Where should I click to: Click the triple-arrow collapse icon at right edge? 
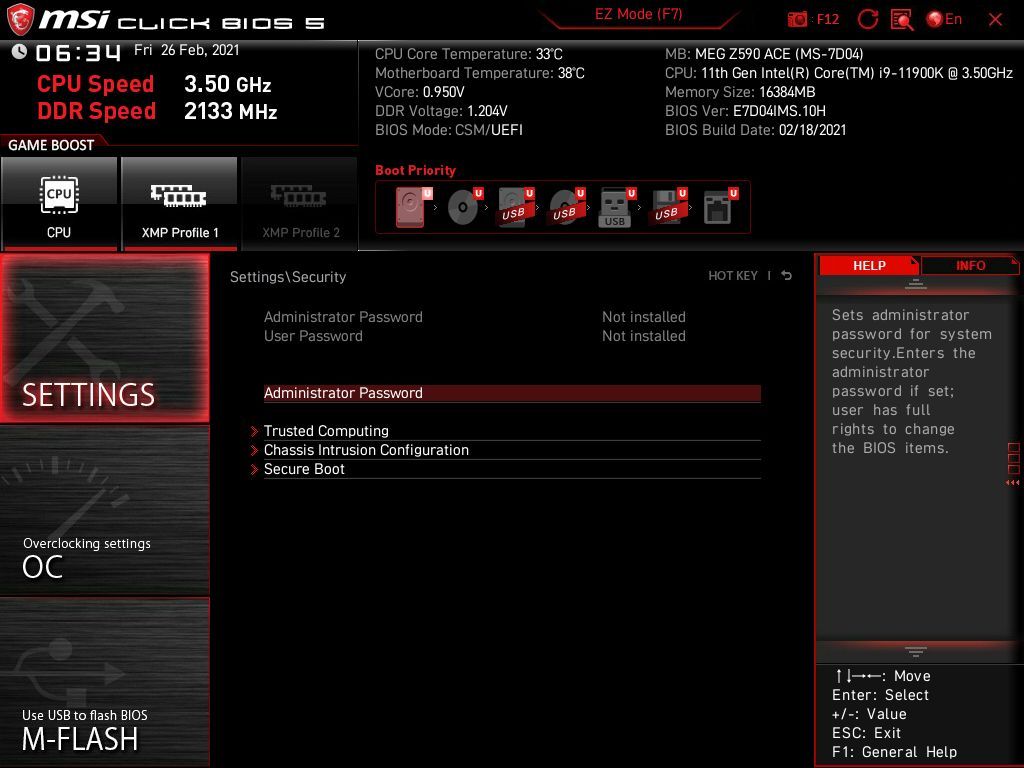1012,483
